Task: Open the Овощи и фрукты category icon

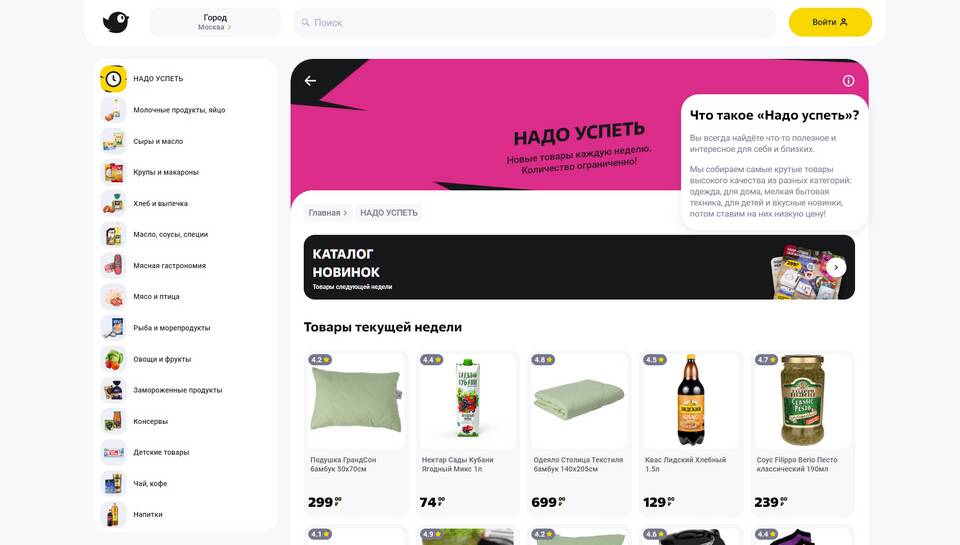Action: click(x=113, y=359)
